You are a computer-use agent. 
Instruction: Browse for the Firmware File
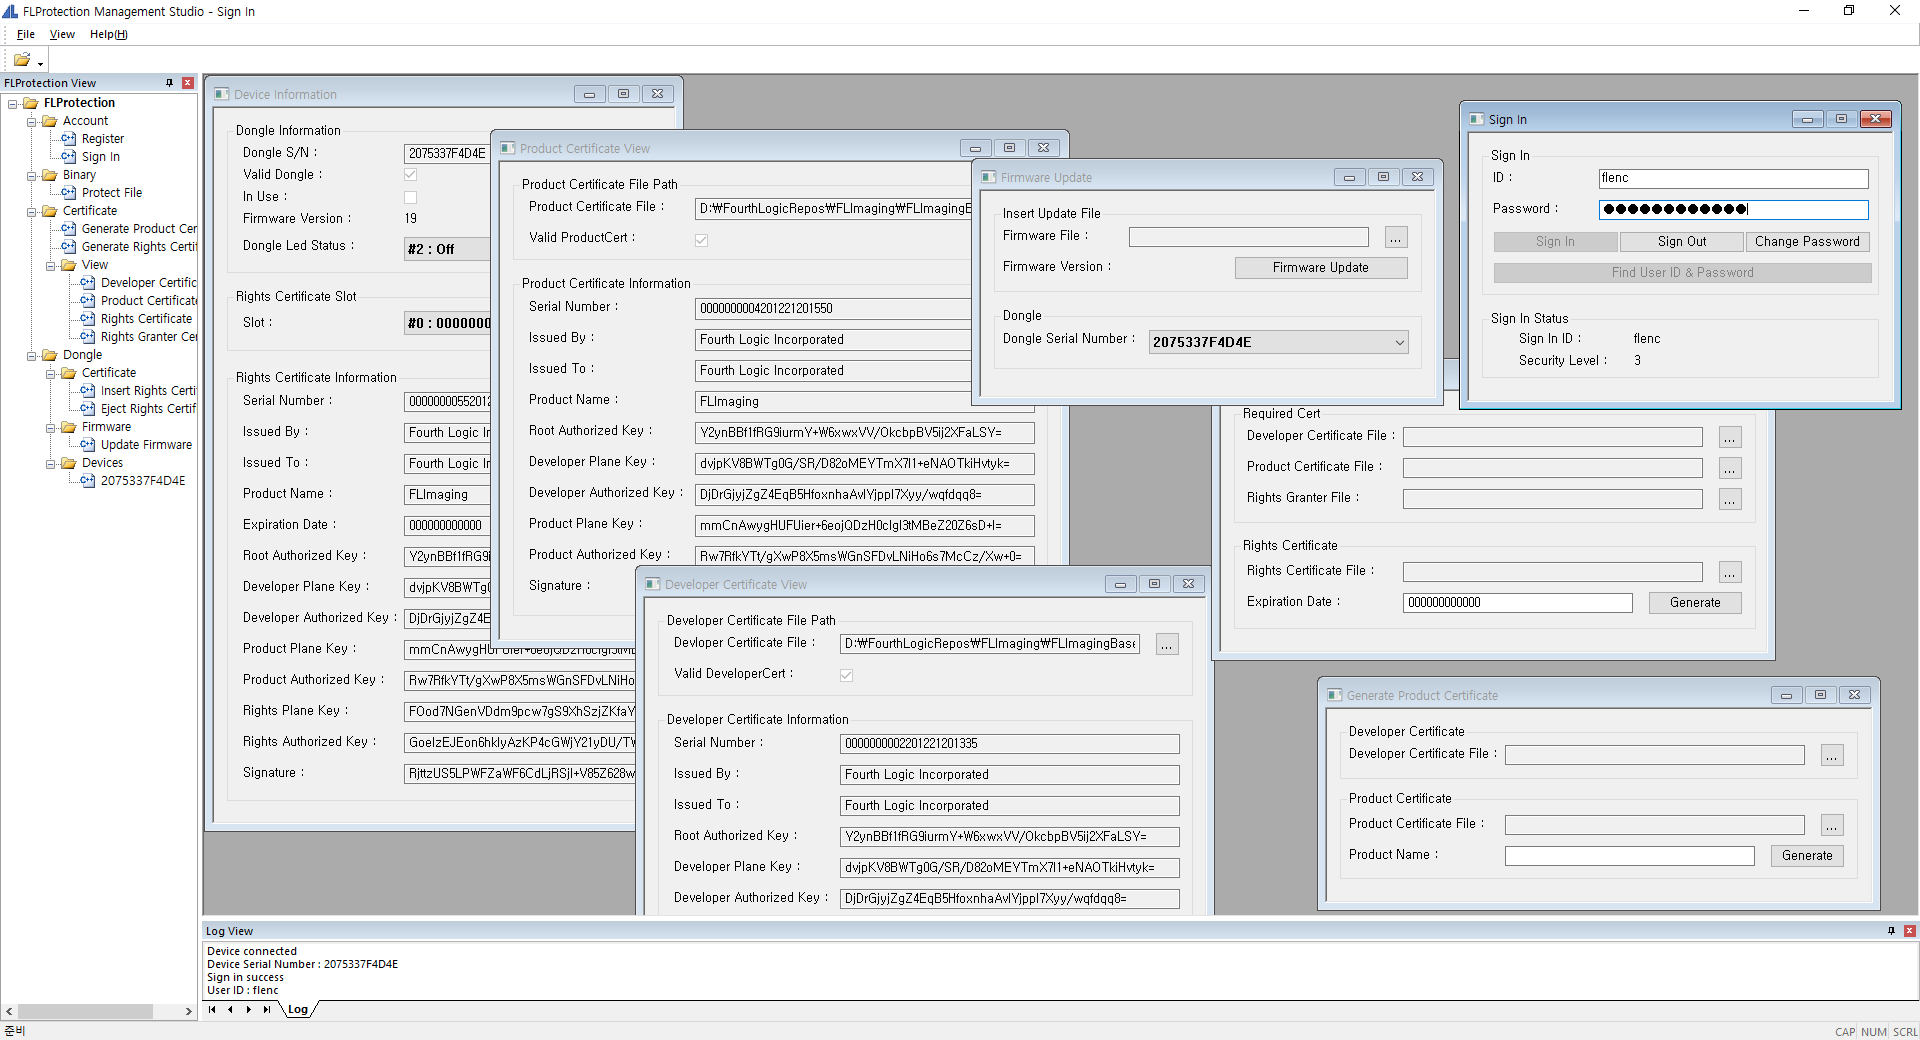pyautogui.click(x=1396, y=237)
